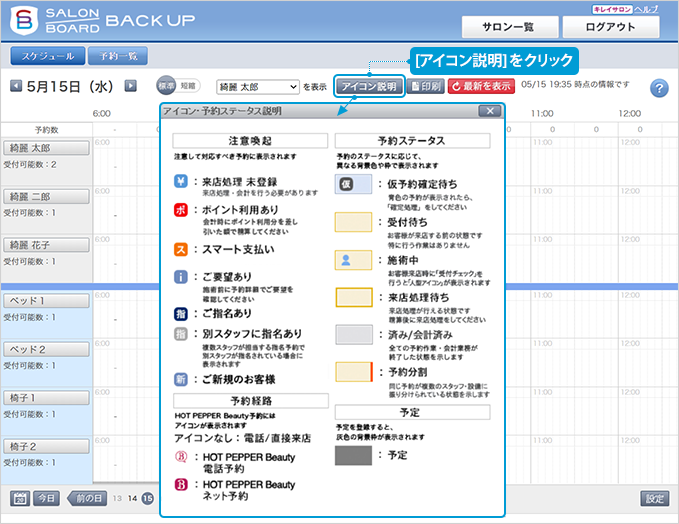Click the 11:00 time column header
The height and width of the screenshot is (524, 679).
(x=542, y=113)
